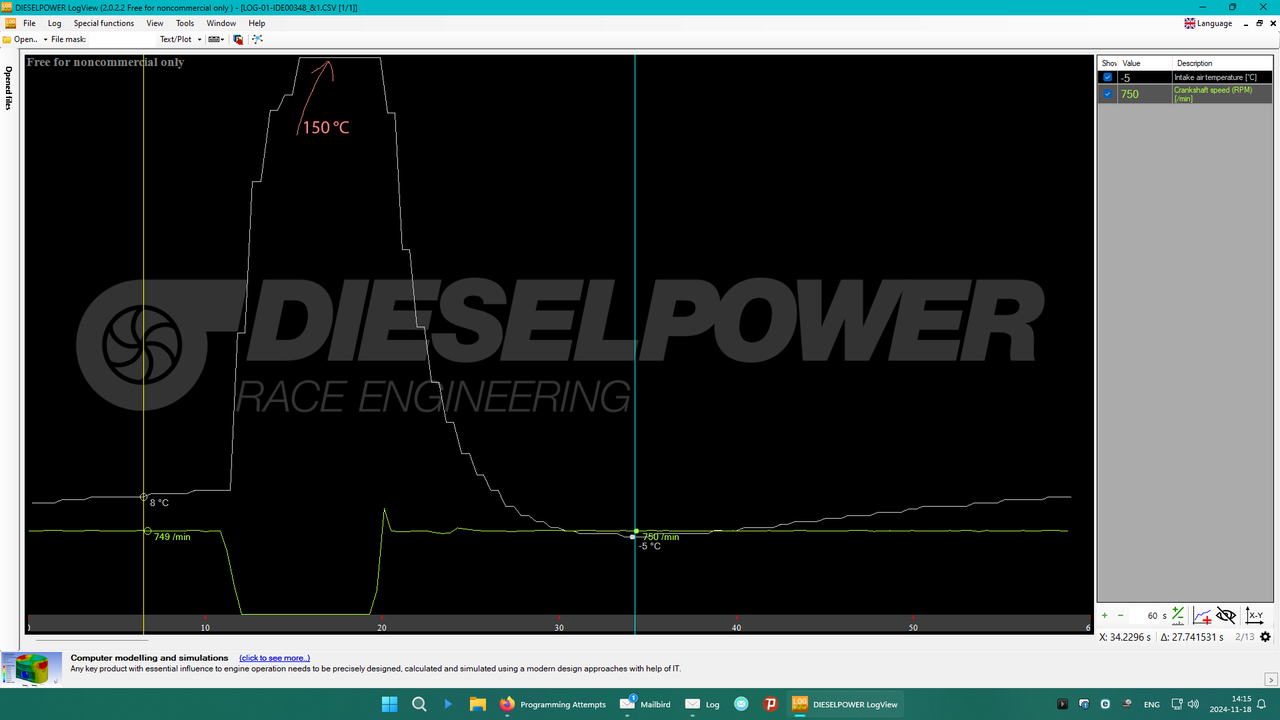
Task: Expand the Open.. dropdown arrow
Action: [45, 40]
